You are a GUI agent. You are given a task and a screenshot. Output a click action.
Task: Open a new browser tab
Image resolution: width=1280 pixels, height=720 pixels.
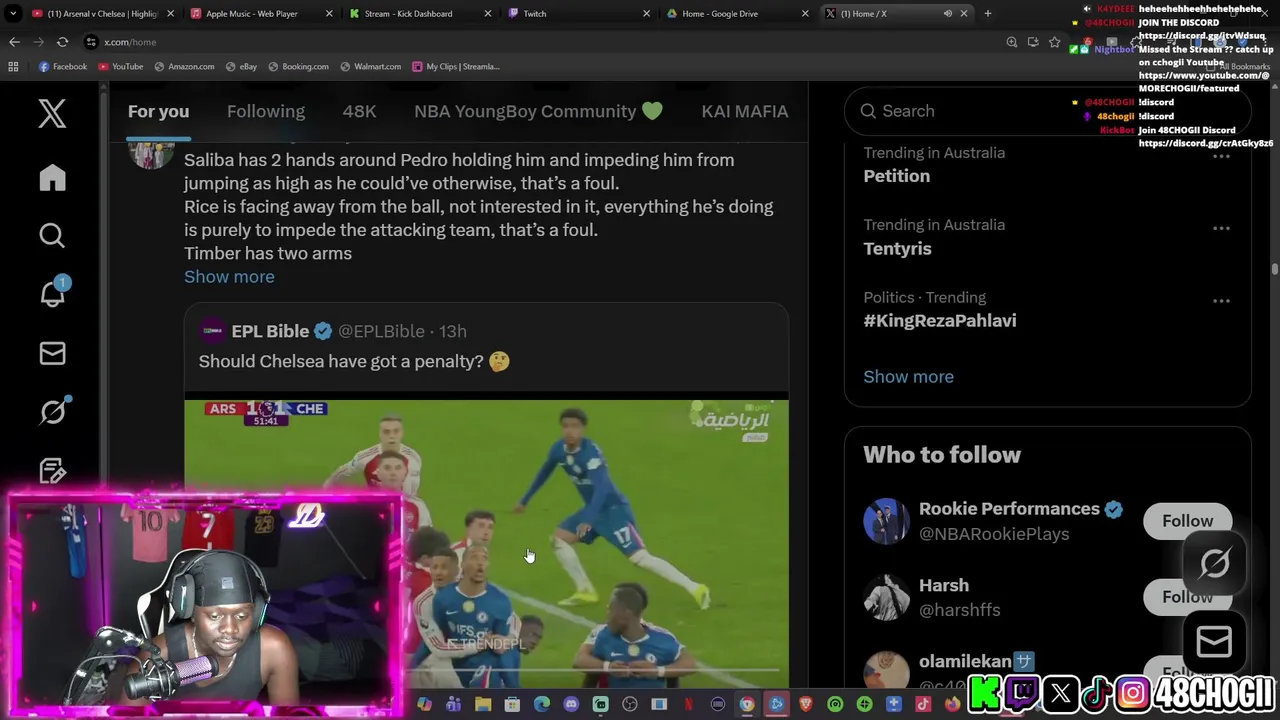pyautogui.click(x=988, y=13)
